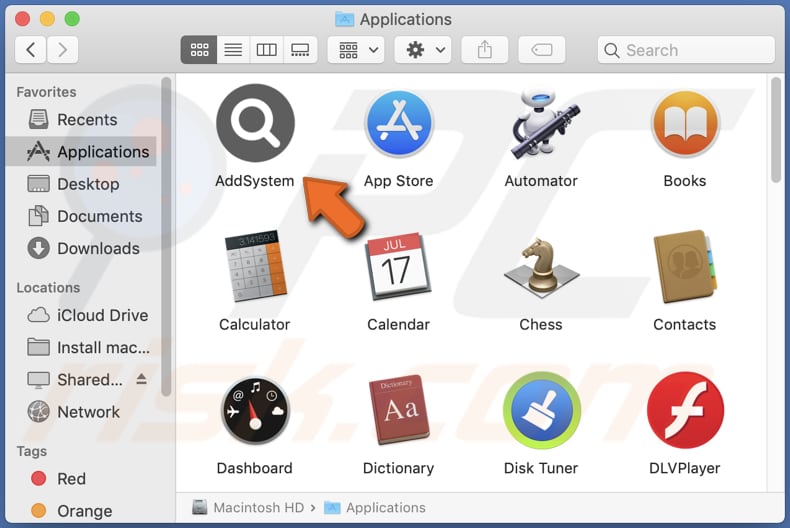Click the Disk Tuner name label
This screenshot has width=790, height=528.
pyautogui.click(x=541, y=468)
